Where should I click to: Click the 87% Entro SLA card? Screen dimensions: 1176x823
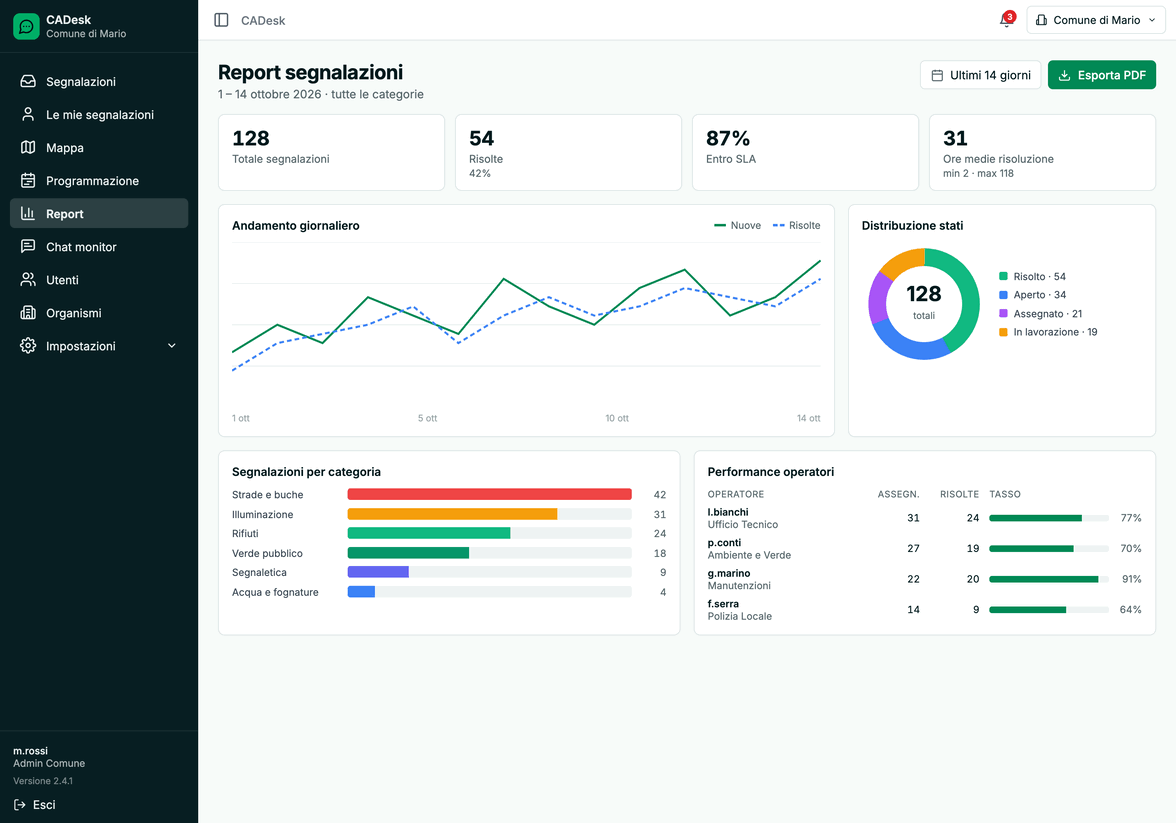click(805, 152)
